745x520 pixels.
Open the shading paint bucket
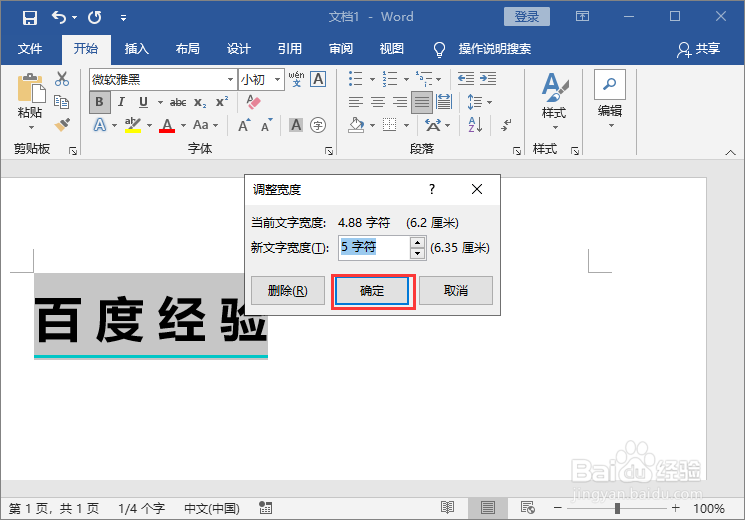click(x=356, y=125)
